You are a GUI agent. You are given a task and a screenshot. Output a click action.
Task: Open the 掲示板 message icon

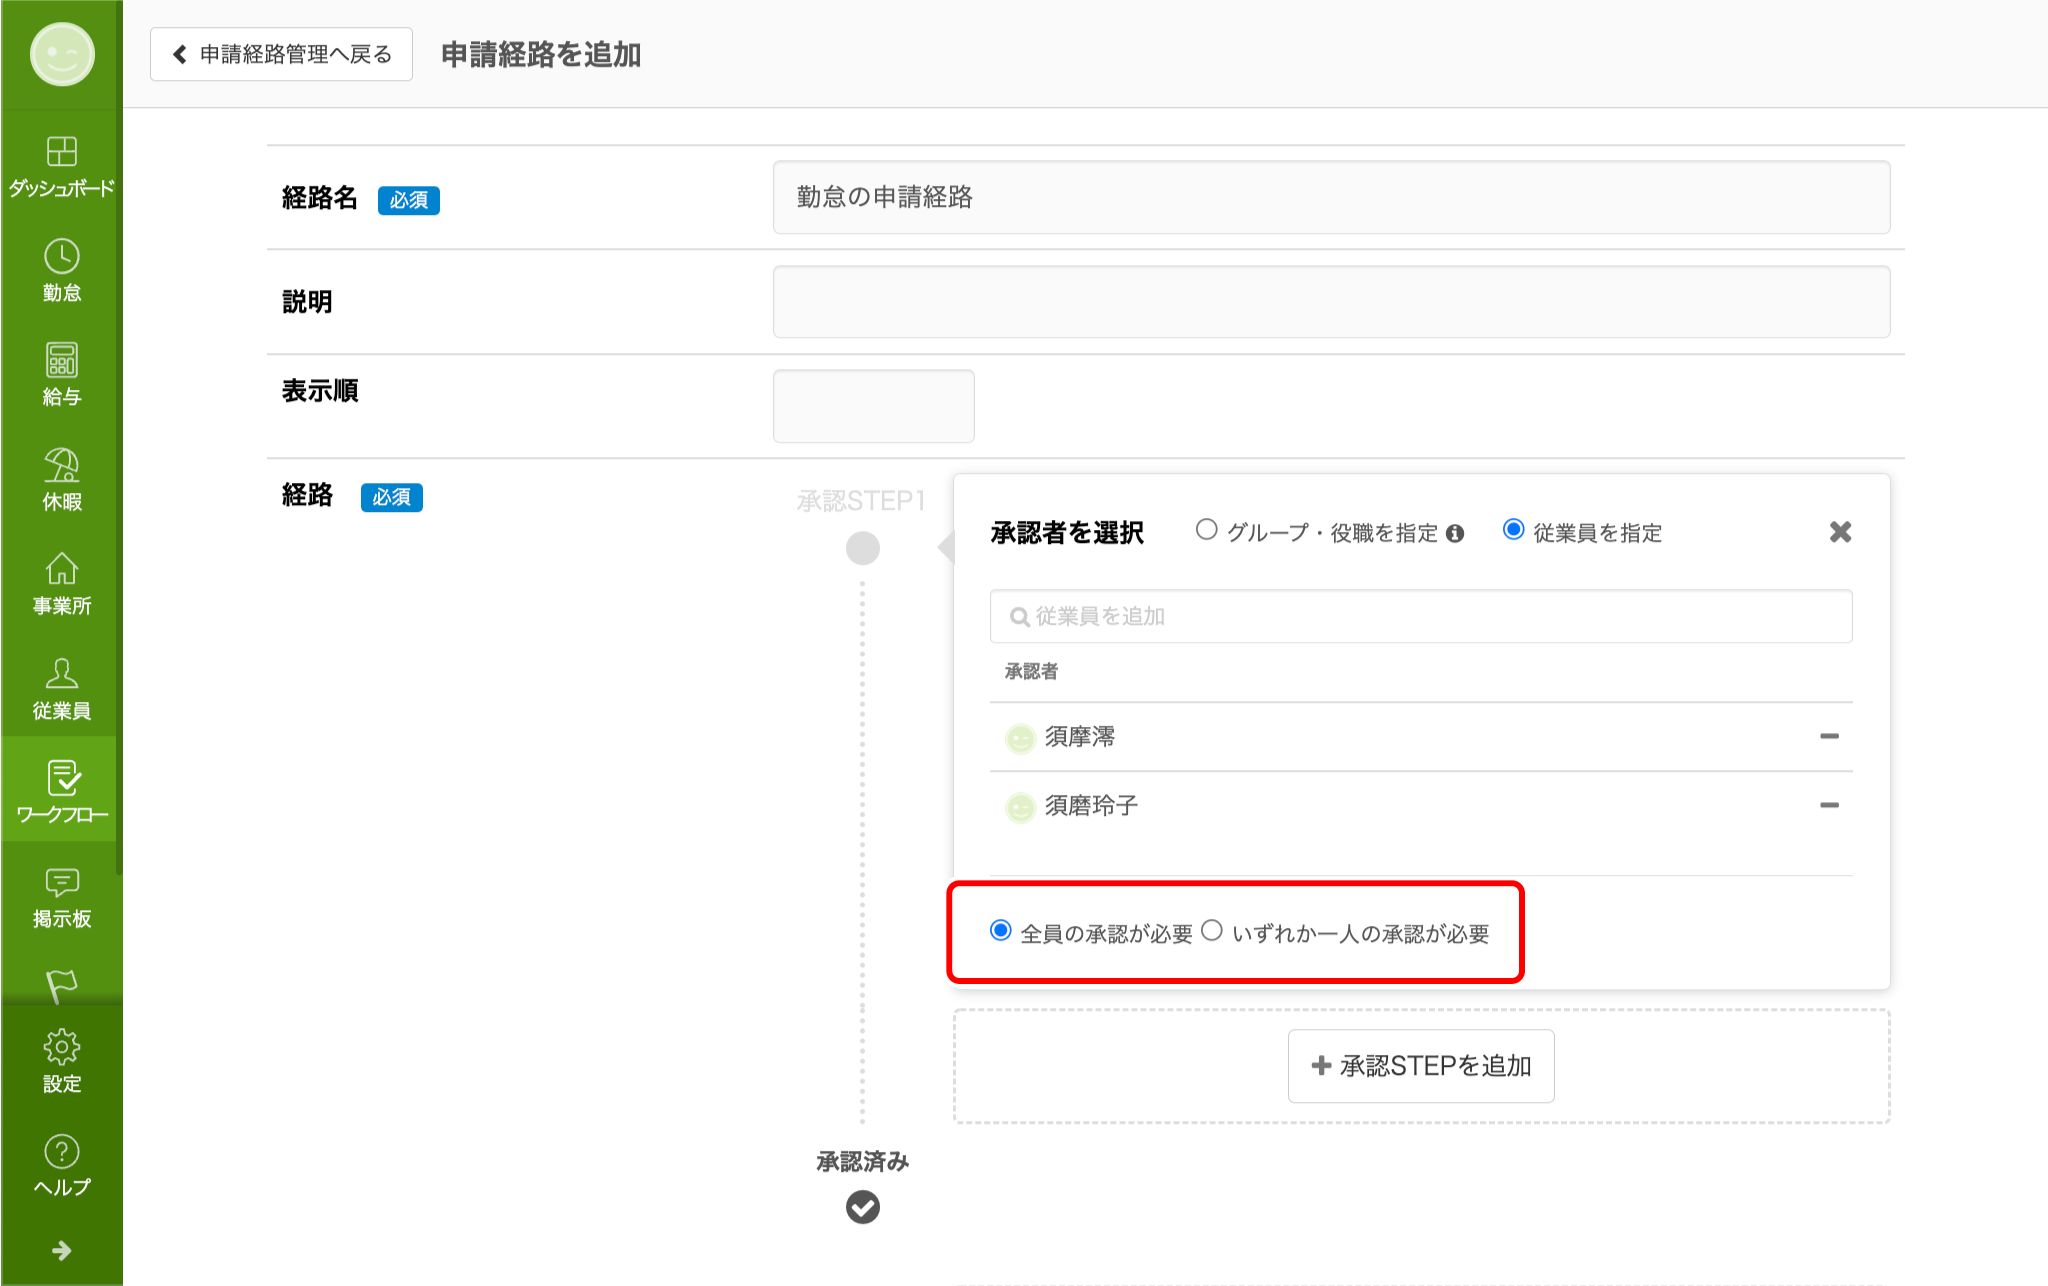coord(61,882)
